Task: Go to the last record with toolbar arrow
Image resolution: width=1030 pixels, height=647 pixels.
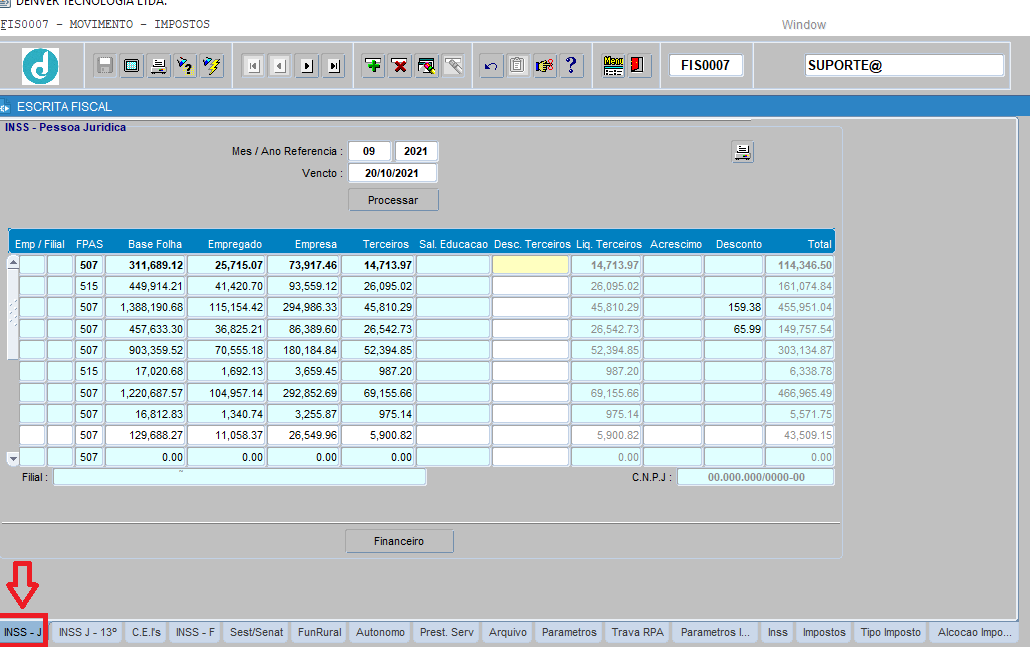Action: tap(334, 66)
